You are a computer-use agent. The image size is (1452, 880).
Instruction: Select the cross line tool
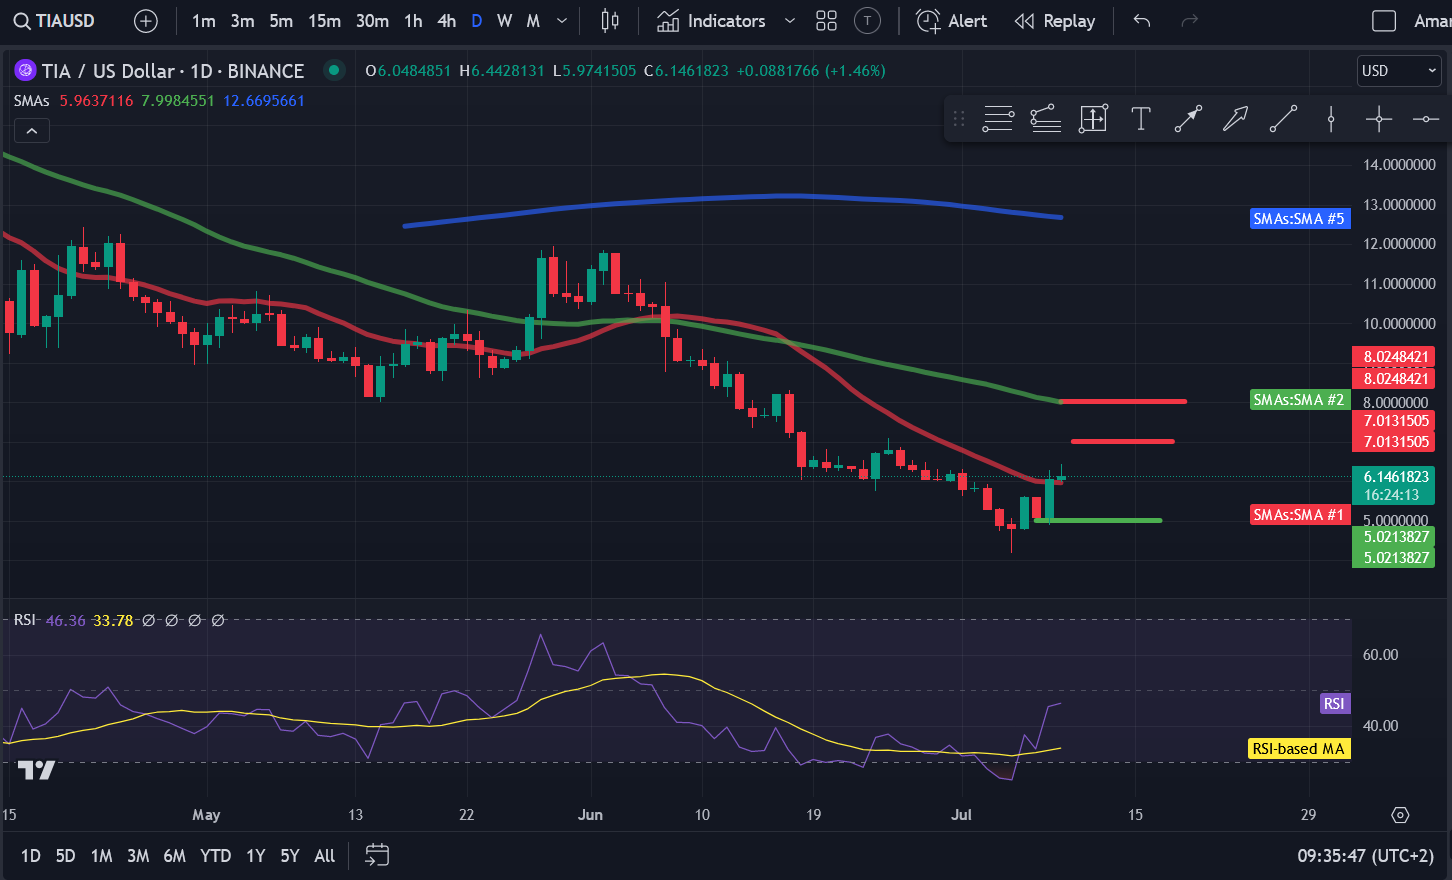1379,119
